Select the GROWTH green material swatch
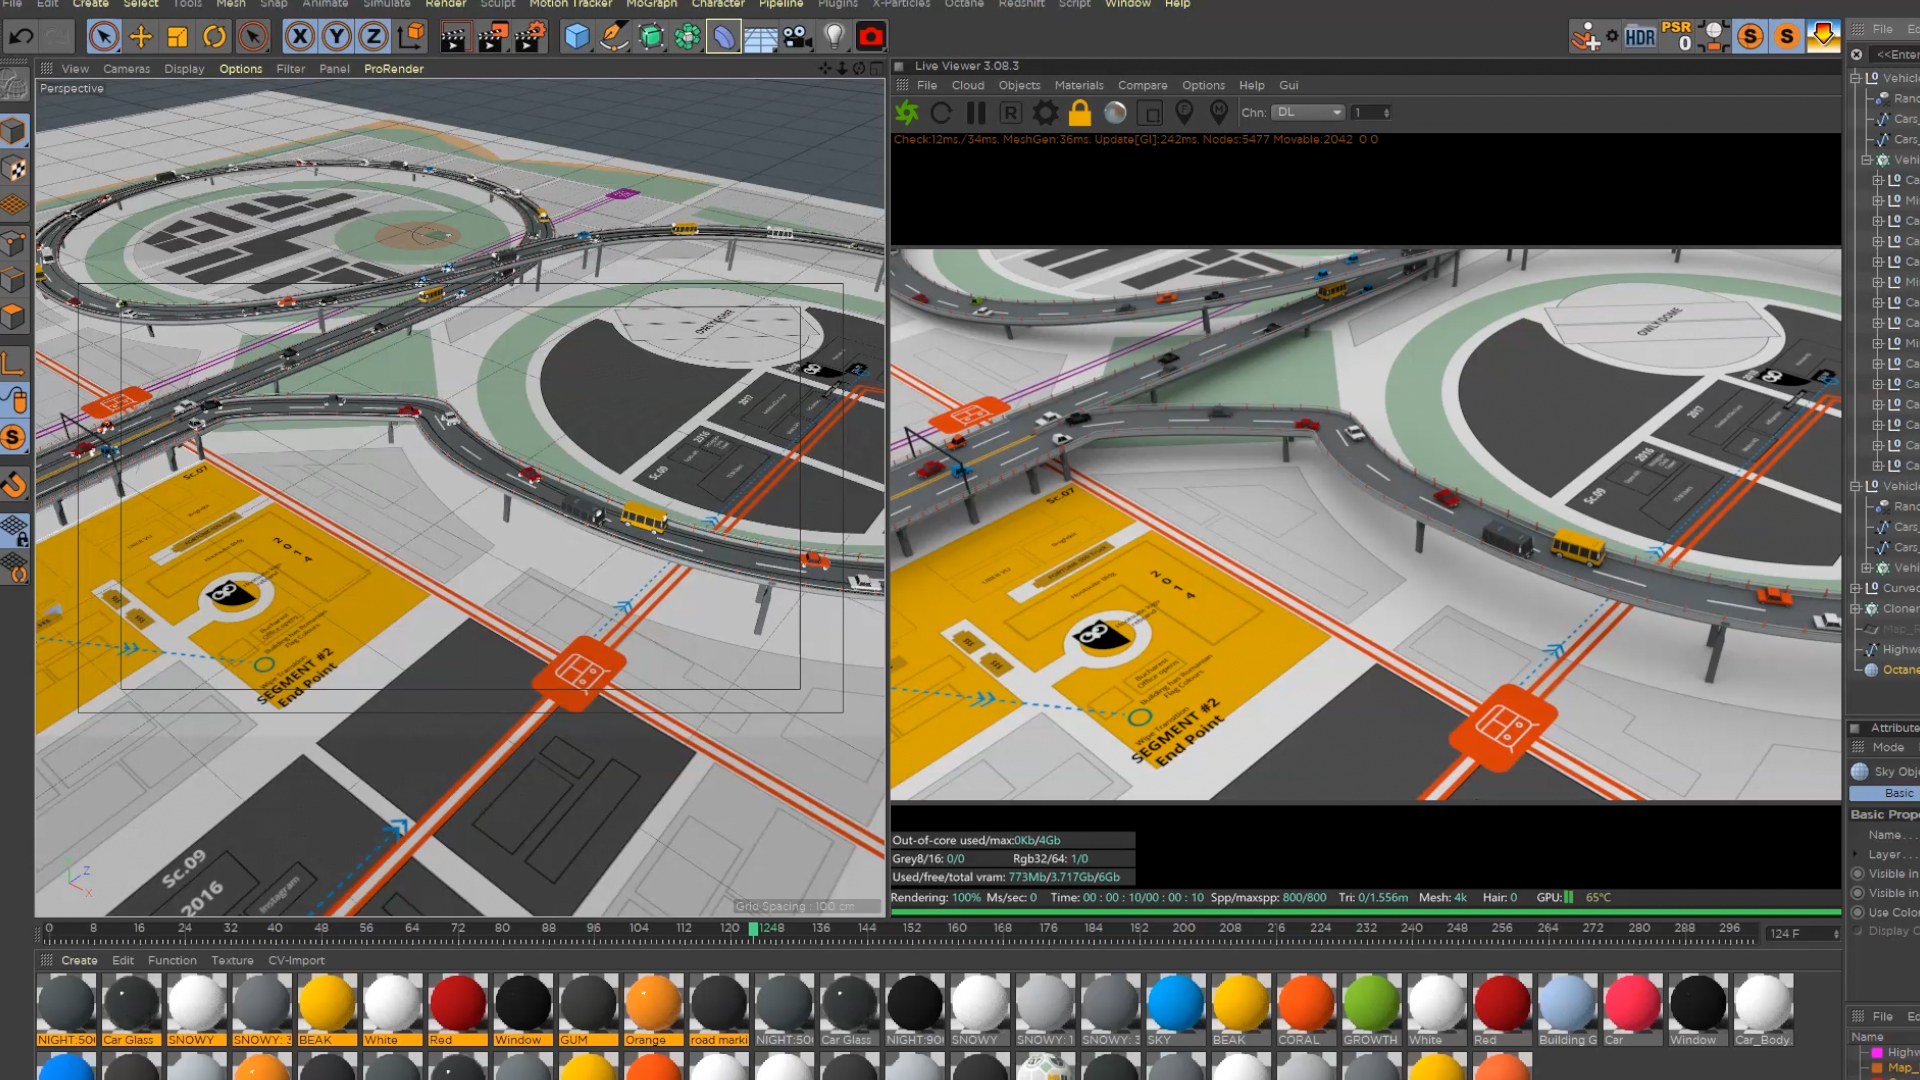Viewport: 1920px width, 1080px height. [x=1371, y=1009]
